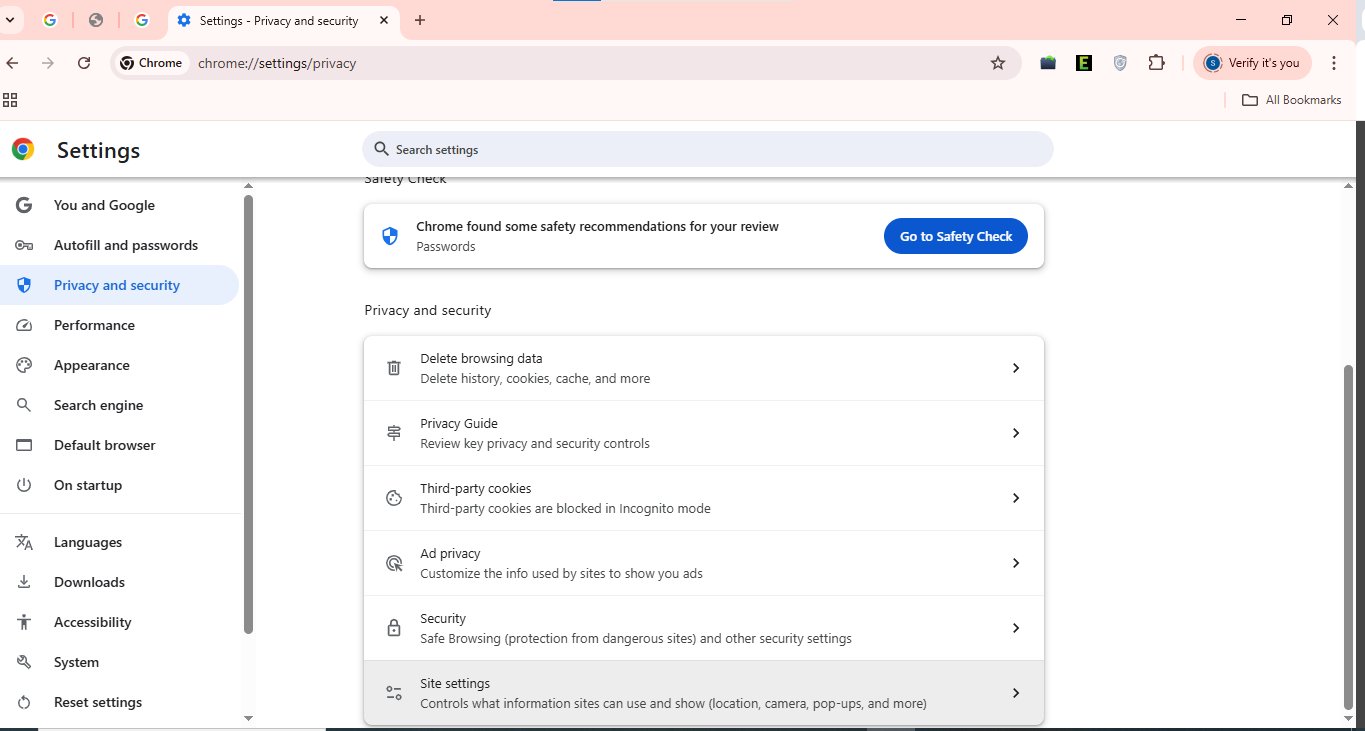The image size is (1365, 731).
Task: Click the sidebar scrollbar thumb
Action: [248, 414]
